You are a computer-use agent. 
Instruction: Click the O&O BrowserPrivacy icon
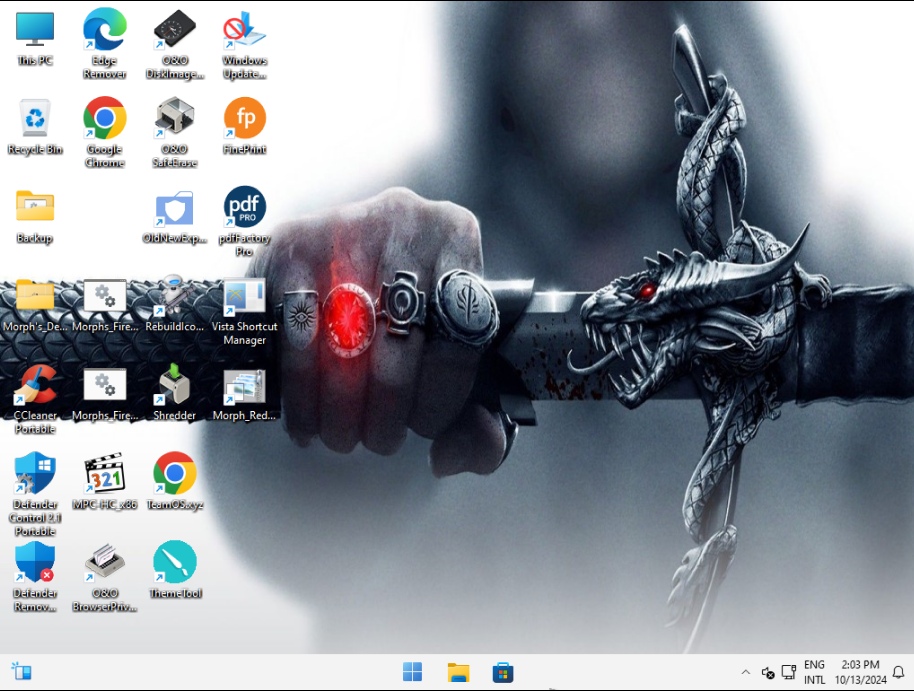tap(105, 577)
